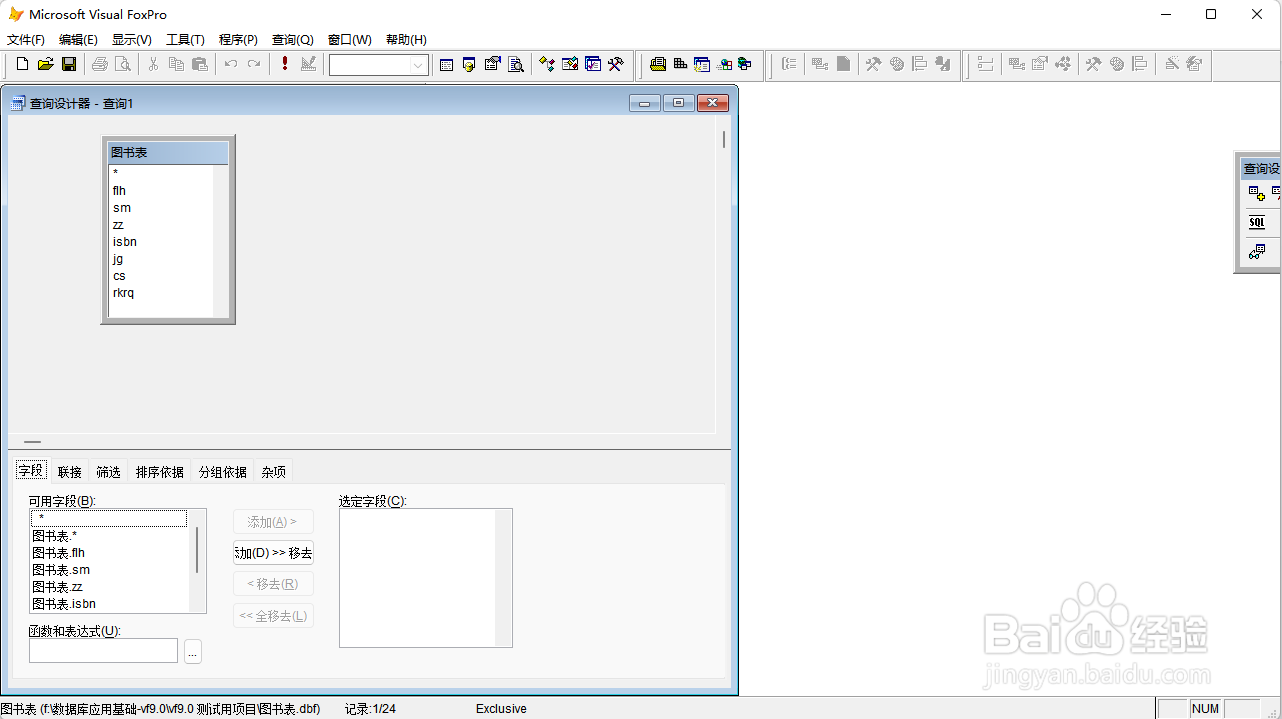Click the << 全移去(L) button
This screenshot has height=719, width=1282.
tap(273, 616)
